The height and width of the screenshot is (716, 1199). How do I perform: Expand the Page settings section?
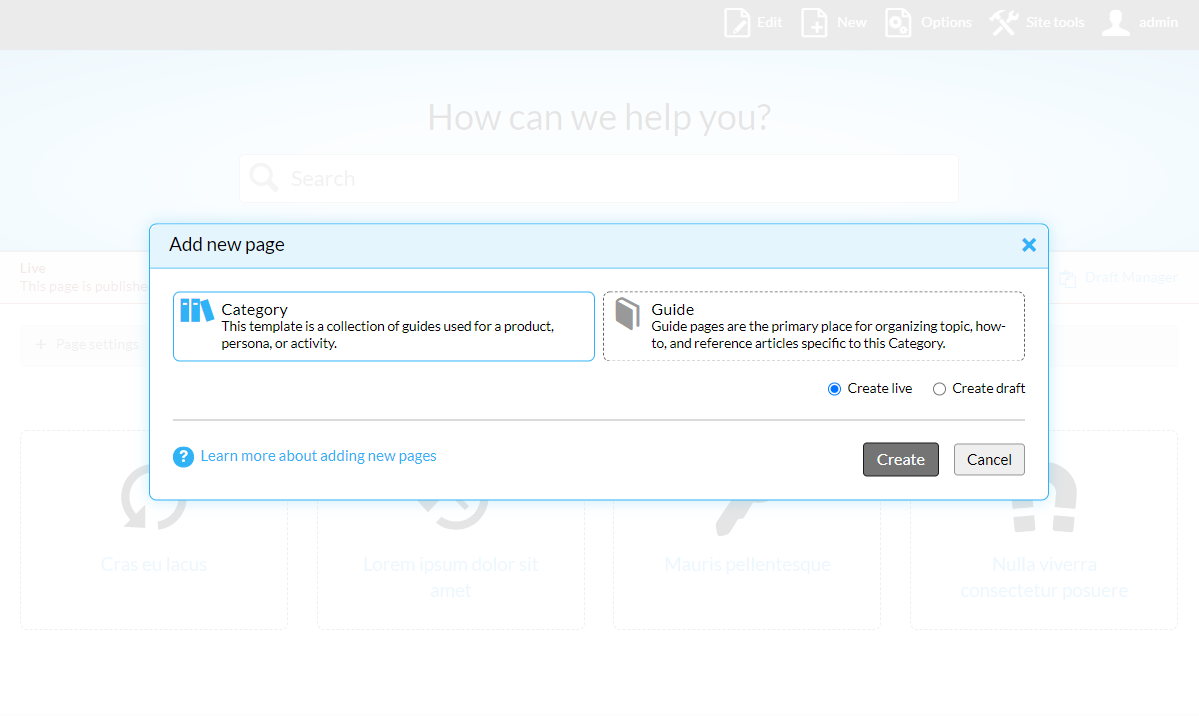point(96,344)
